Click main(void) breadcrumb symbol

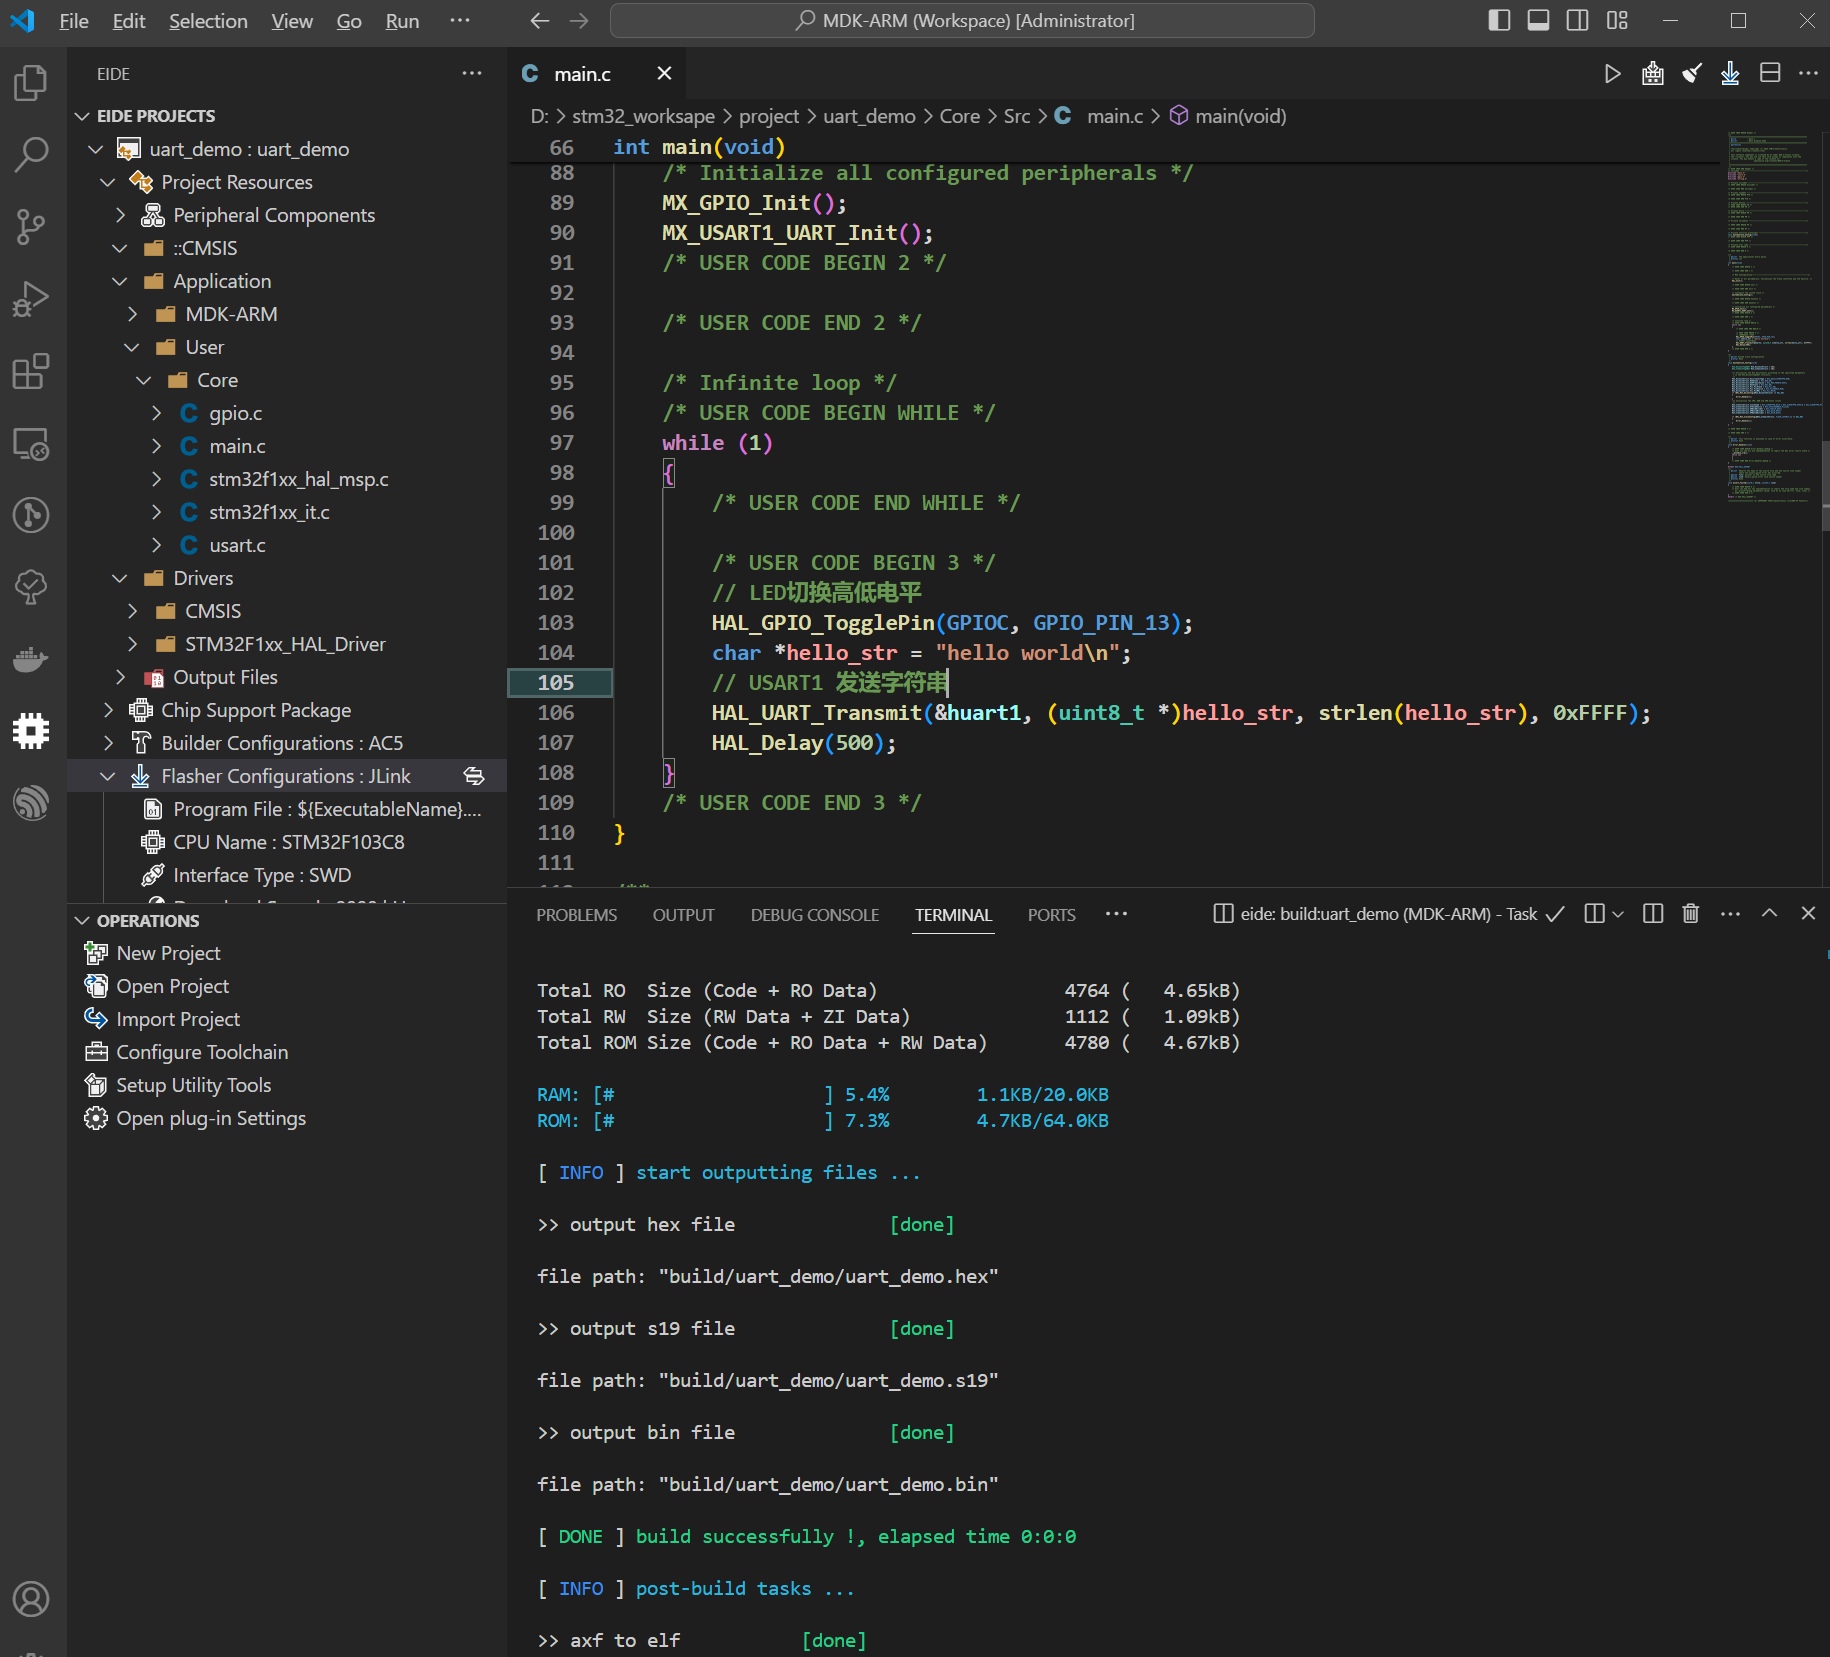click(x=1240, y=116)
